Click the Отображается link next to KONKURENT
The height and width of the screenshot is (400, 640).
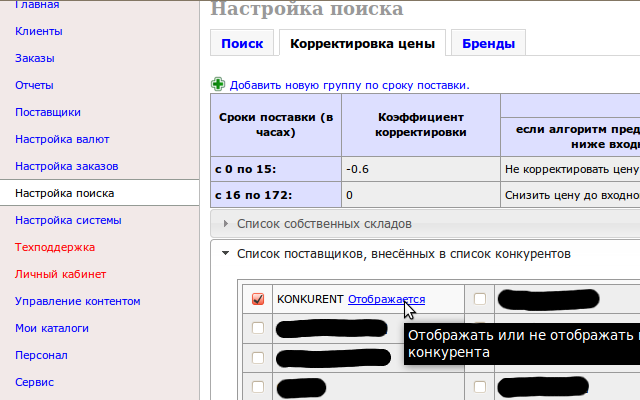pos(386,299)
